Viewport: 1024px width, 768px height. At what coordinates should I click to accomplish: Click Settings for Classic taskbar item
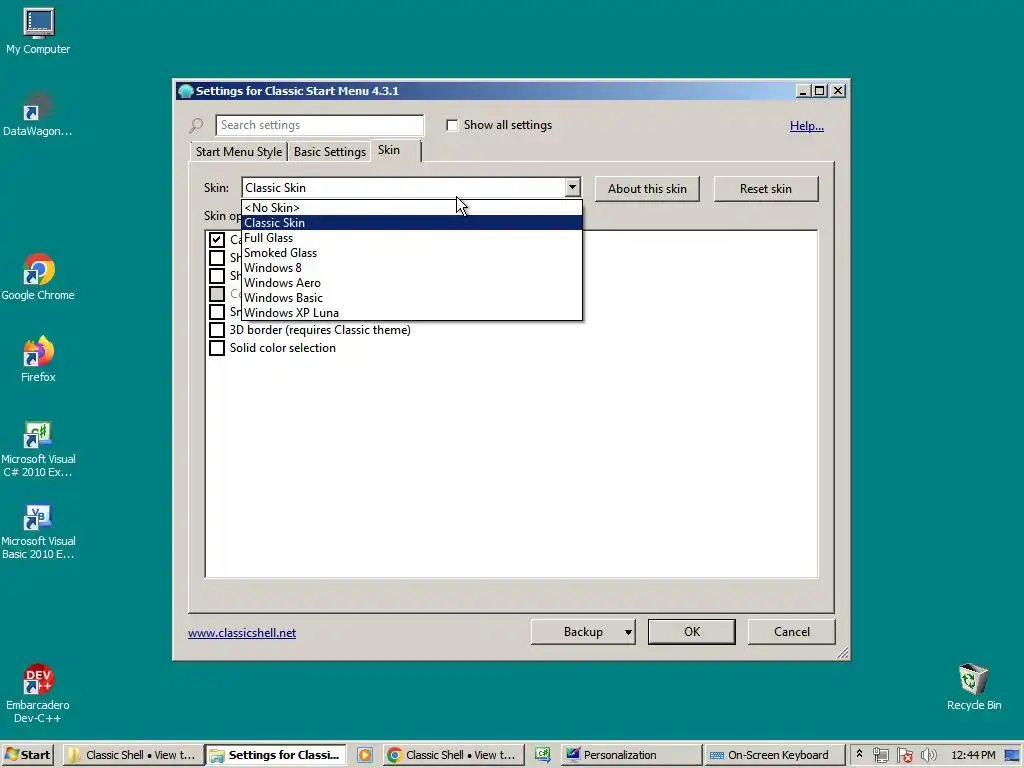(276, 755)
